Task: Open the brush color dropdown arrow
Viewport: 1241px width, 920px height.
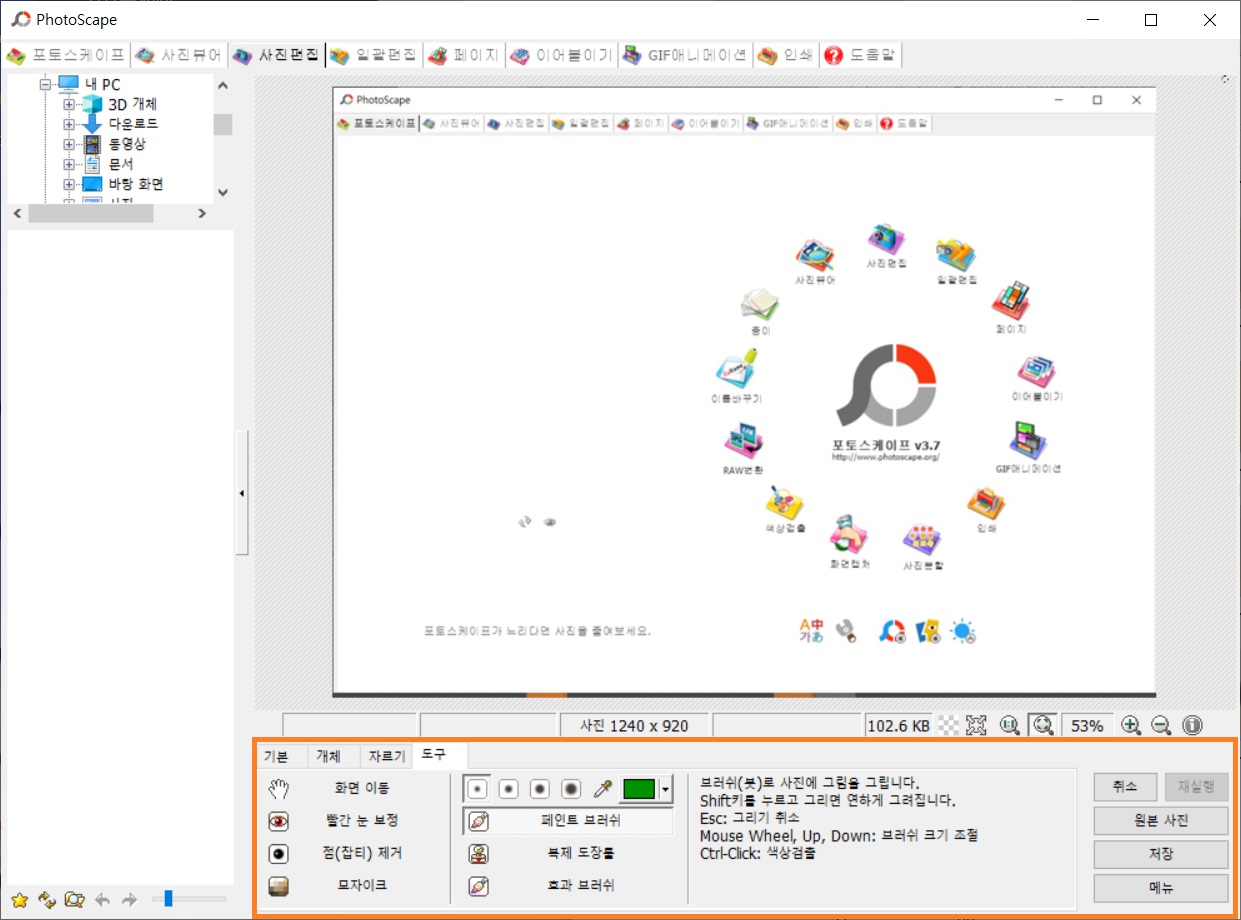Action: click(x=665, y=789)
